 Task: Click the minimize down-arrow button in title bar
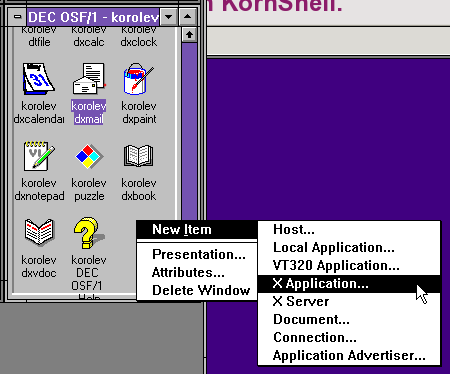coord(169,17)
